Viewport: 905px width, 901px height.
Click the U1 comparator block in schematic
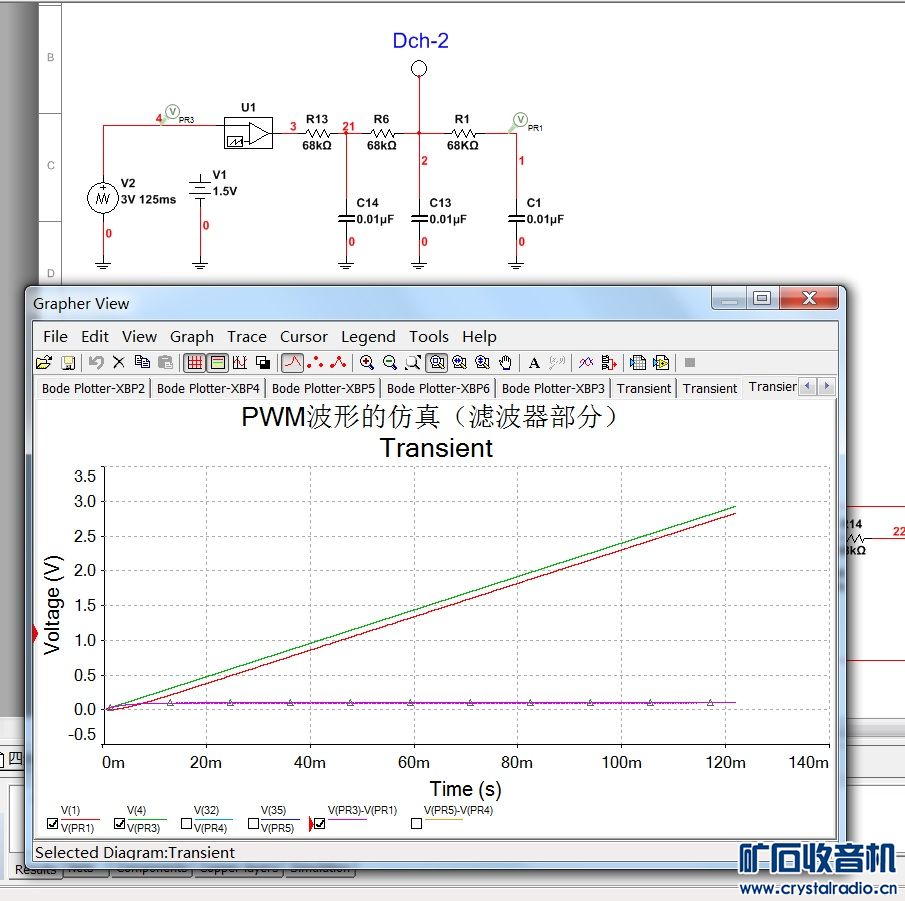(x=248, y=133)
